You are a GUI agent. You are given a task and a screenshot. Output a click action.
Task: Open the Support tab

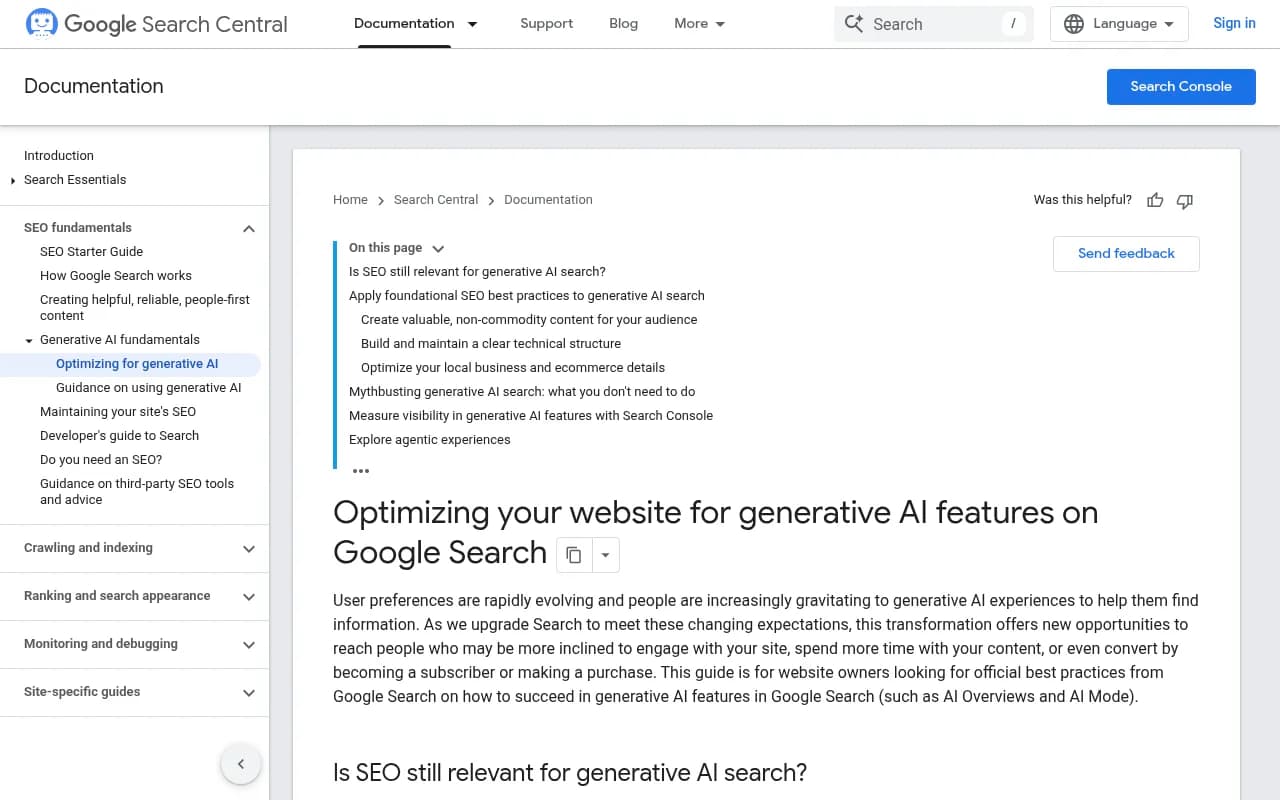pos(546,24)
